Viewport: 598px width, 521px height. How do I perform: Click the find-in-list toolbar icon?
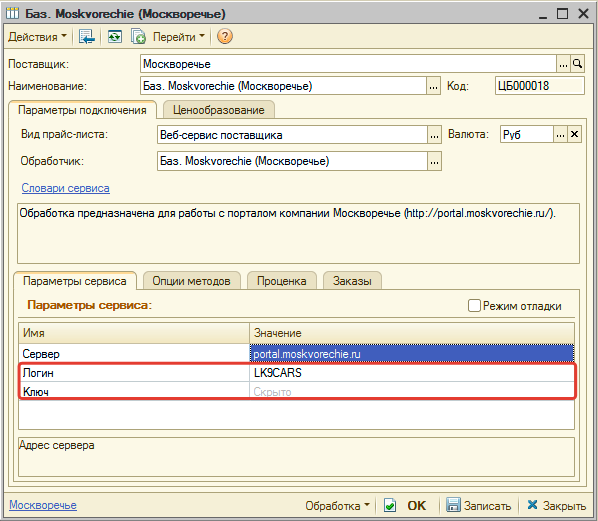click(87, 37)
